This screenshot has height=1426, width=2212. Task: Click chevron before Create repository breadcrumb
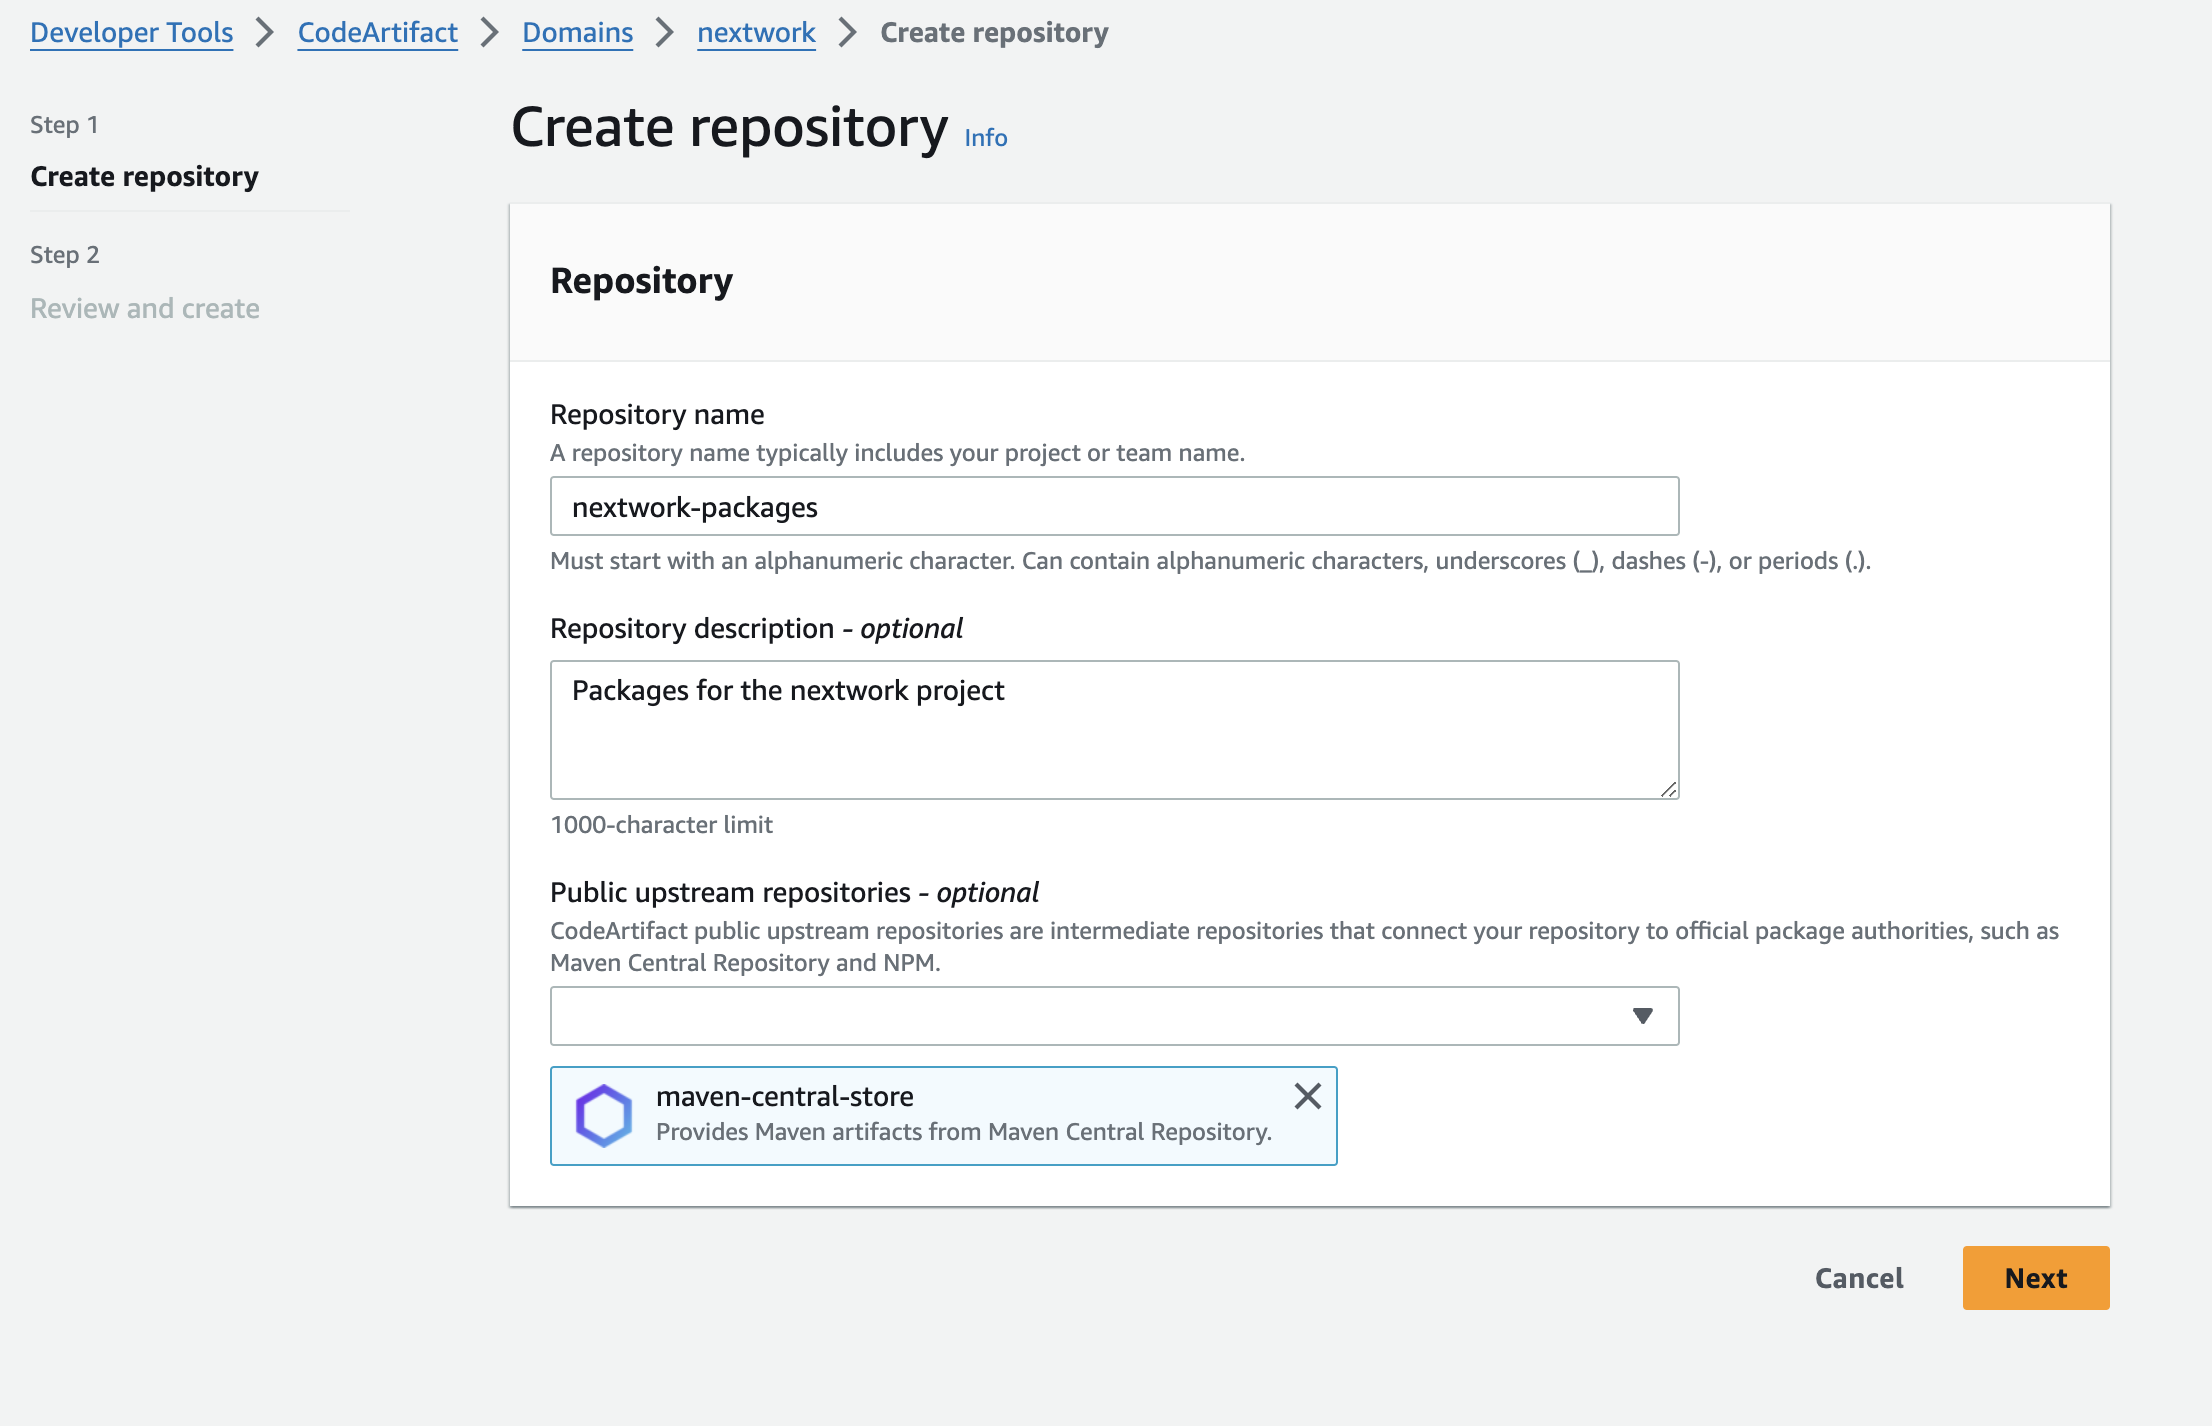848,33
